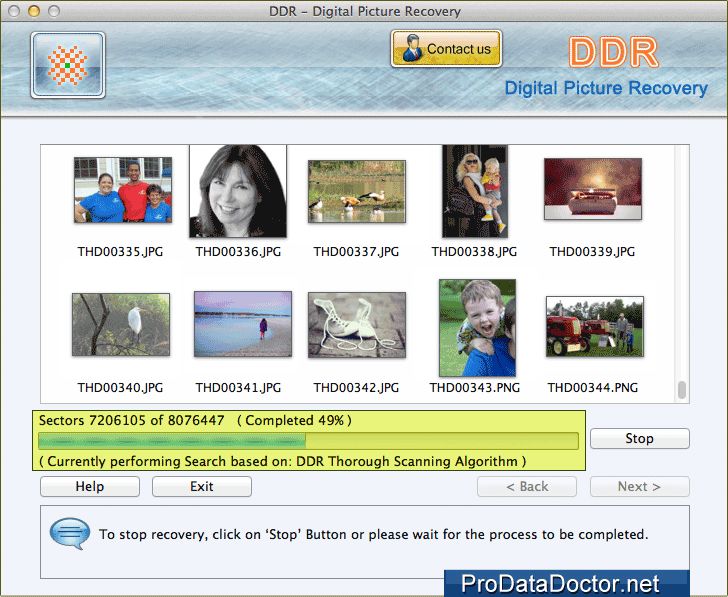Proceed with the Next button
The image size is (728, 597).
pos(639,487)
